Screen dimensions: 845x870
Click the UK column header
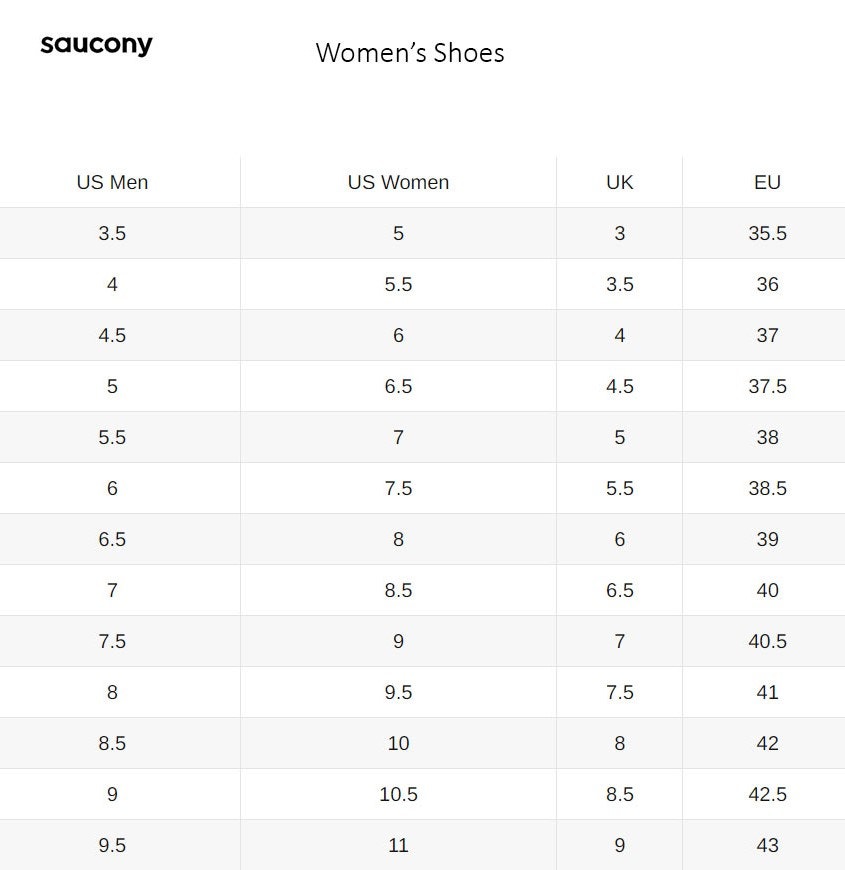tap(620, 182)
